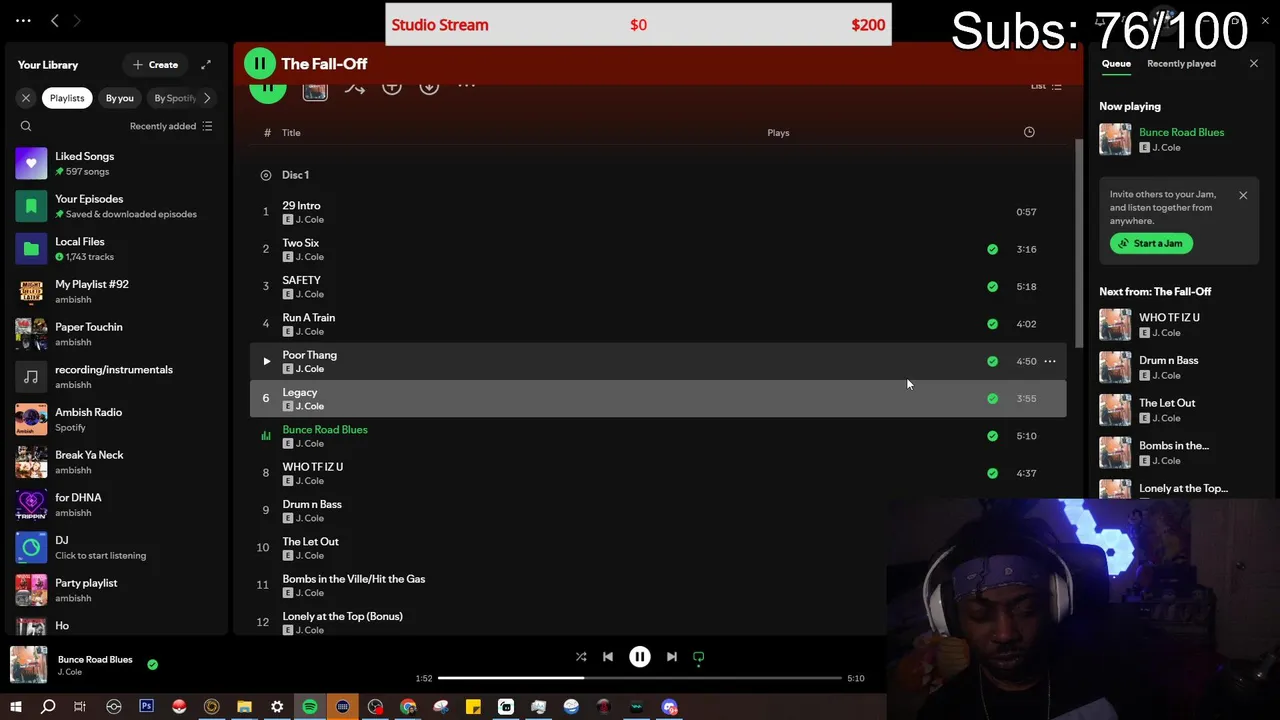Open the Break Ya Neck playlist
The height and width of the screenshot is (720, 1280).
[x=116, y=462]
